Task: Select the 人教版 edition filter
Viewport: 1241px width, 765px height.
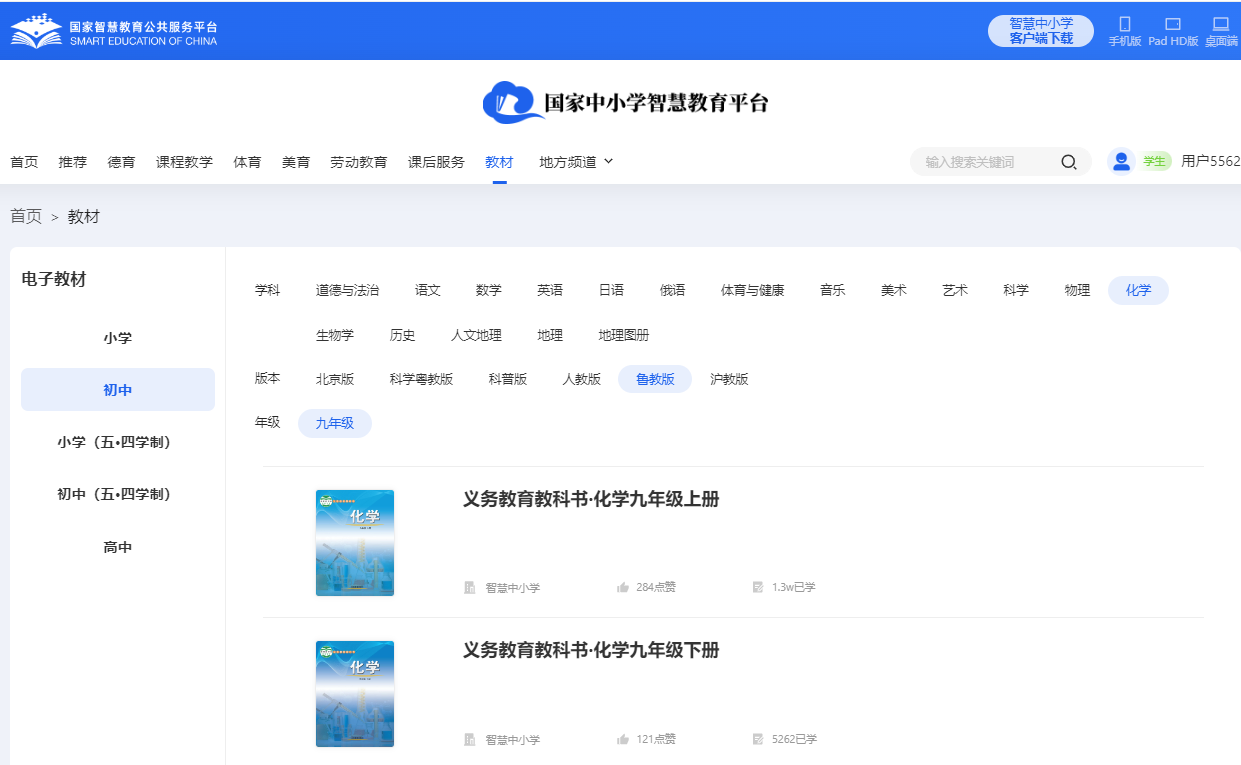Action: (581, 379)
